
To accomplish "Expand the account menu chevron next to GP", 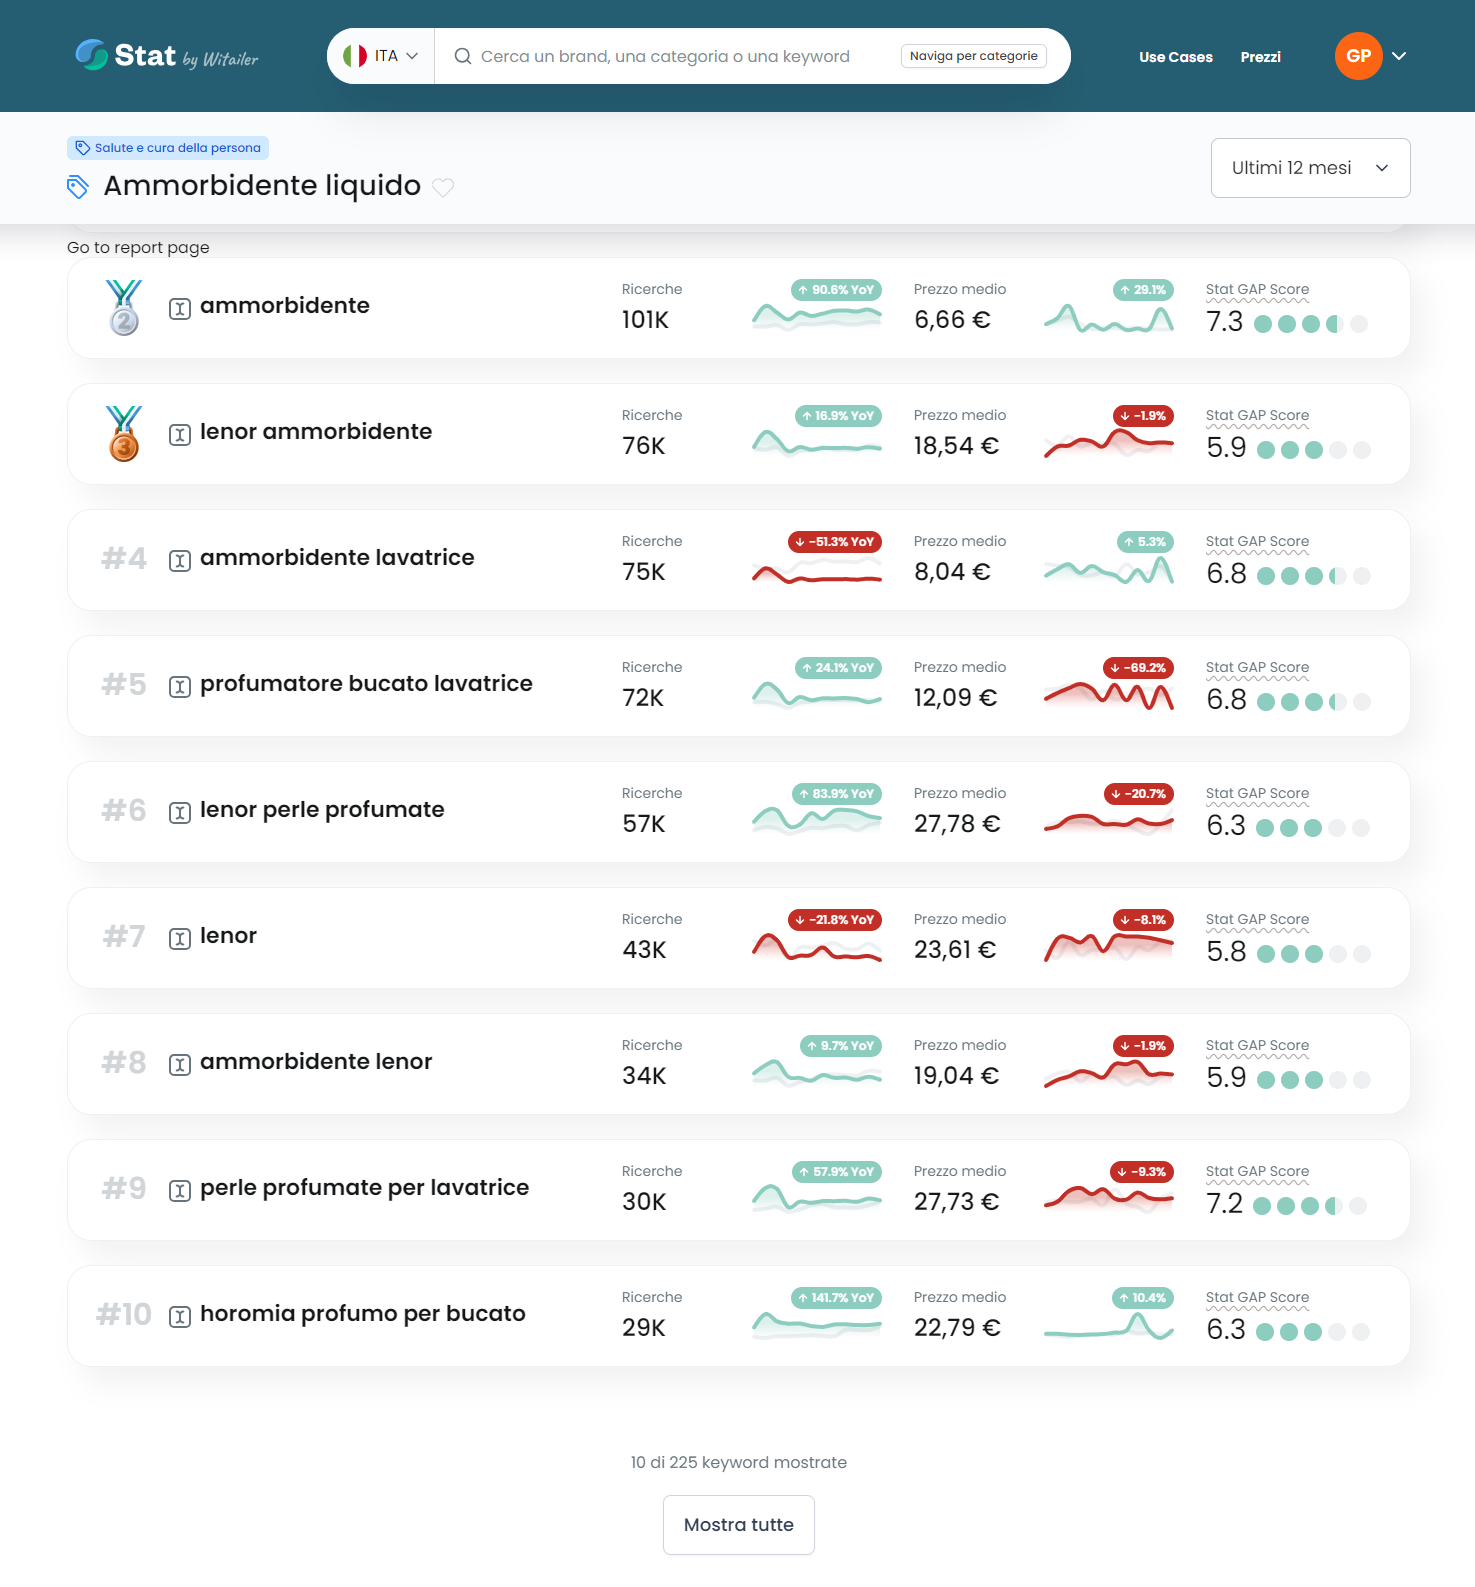I will point(1399,56).
